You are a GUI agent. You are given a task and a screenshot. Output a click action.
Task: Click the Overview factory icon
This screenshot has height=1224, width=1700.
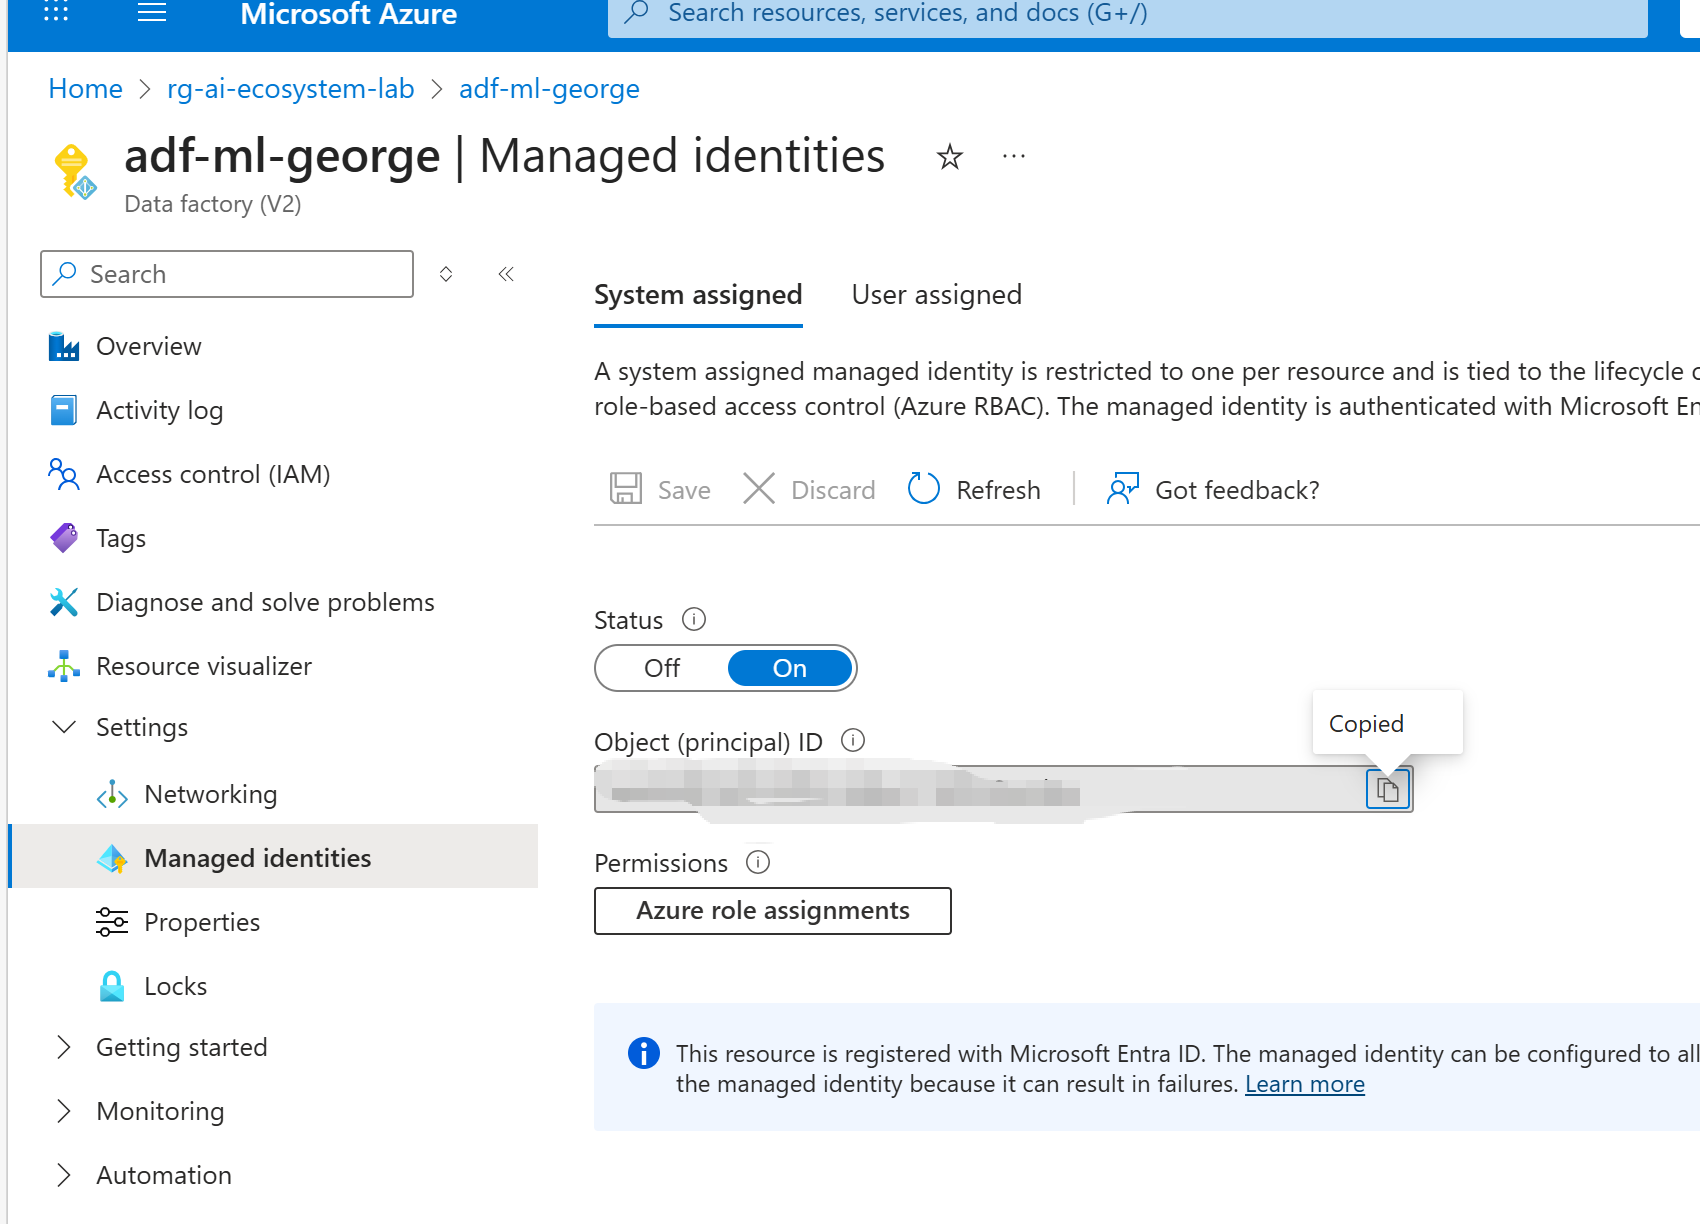[64, 346]
